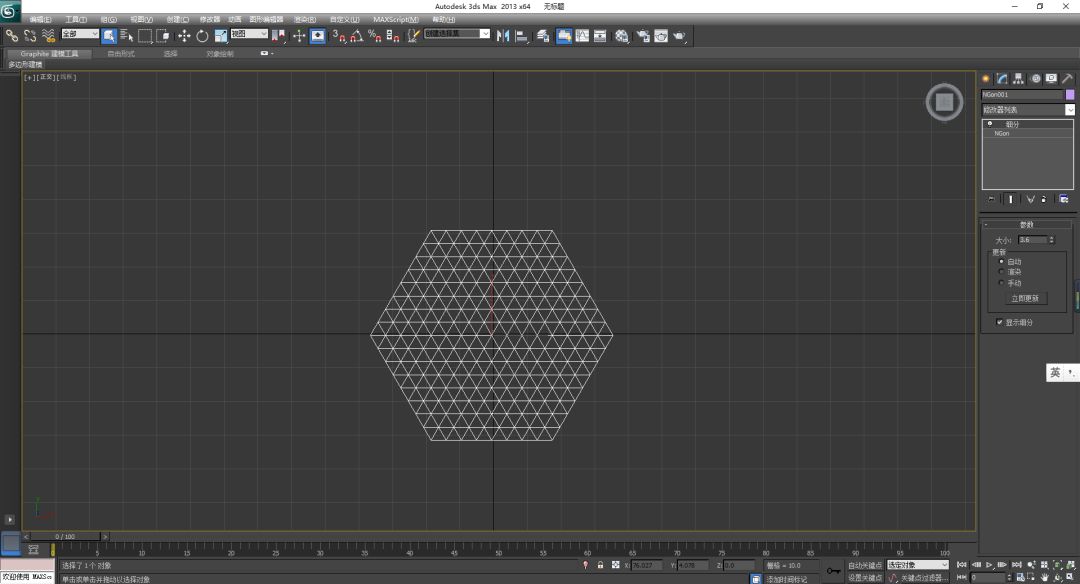
Task: Open the 选定对象 key filter dropdown
Action: [x=918, y=565]
